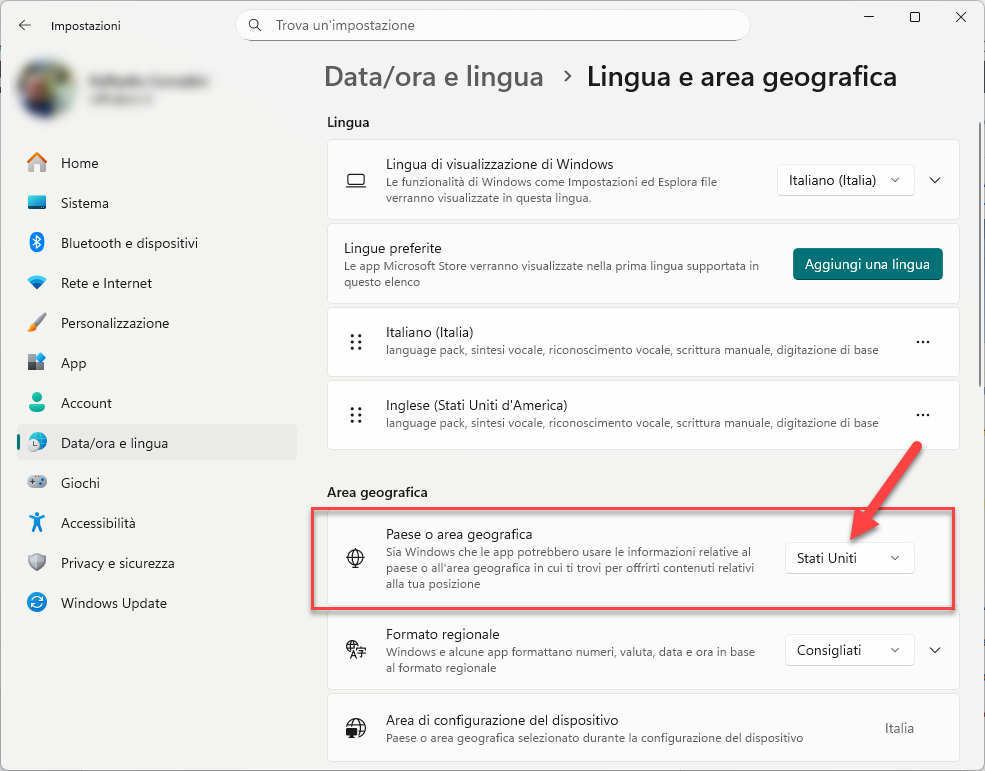Switch to Privacy e sicurezza
985x771 pixels.
(117, 563)
